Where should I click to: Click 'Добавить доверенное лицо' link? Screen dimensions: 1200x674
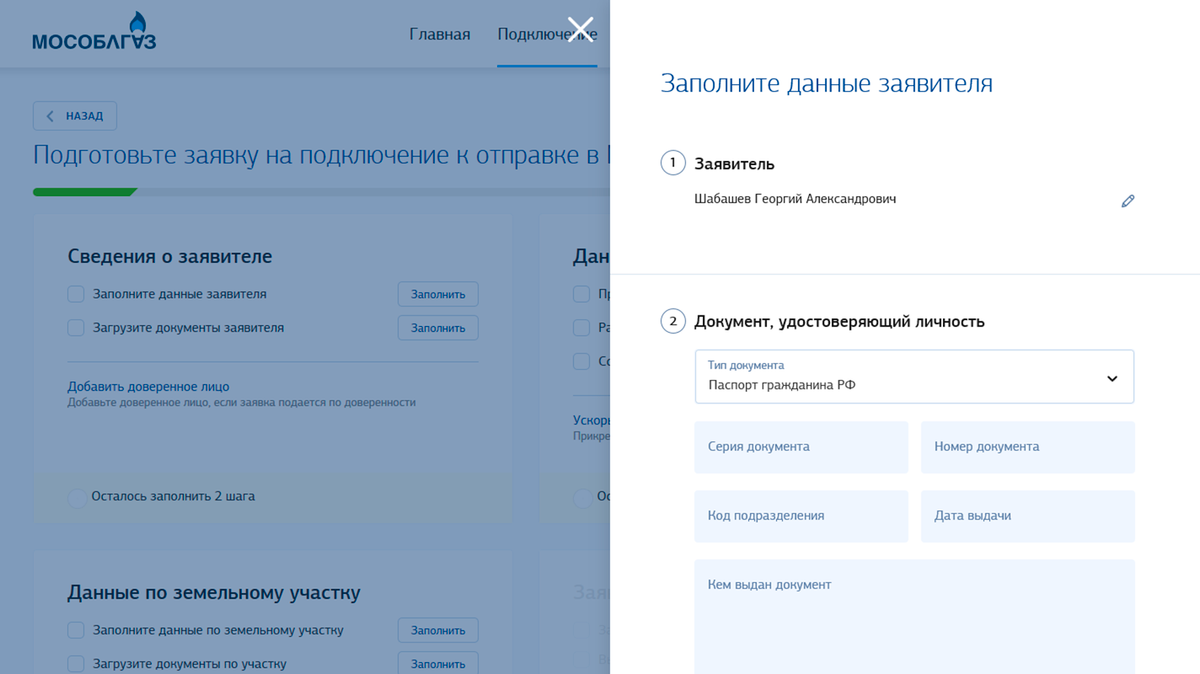148,386
